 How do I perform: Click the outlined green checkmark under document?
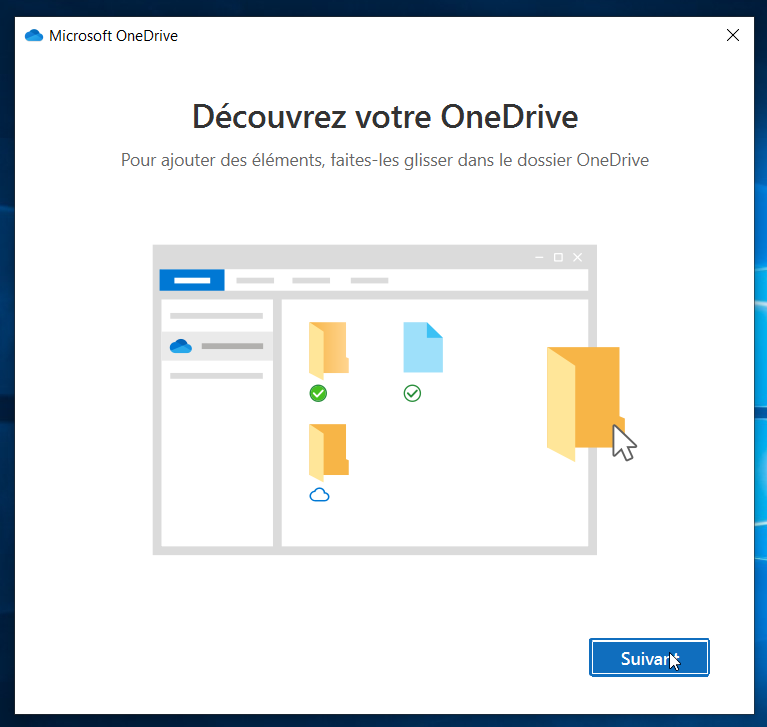(412, 394)
